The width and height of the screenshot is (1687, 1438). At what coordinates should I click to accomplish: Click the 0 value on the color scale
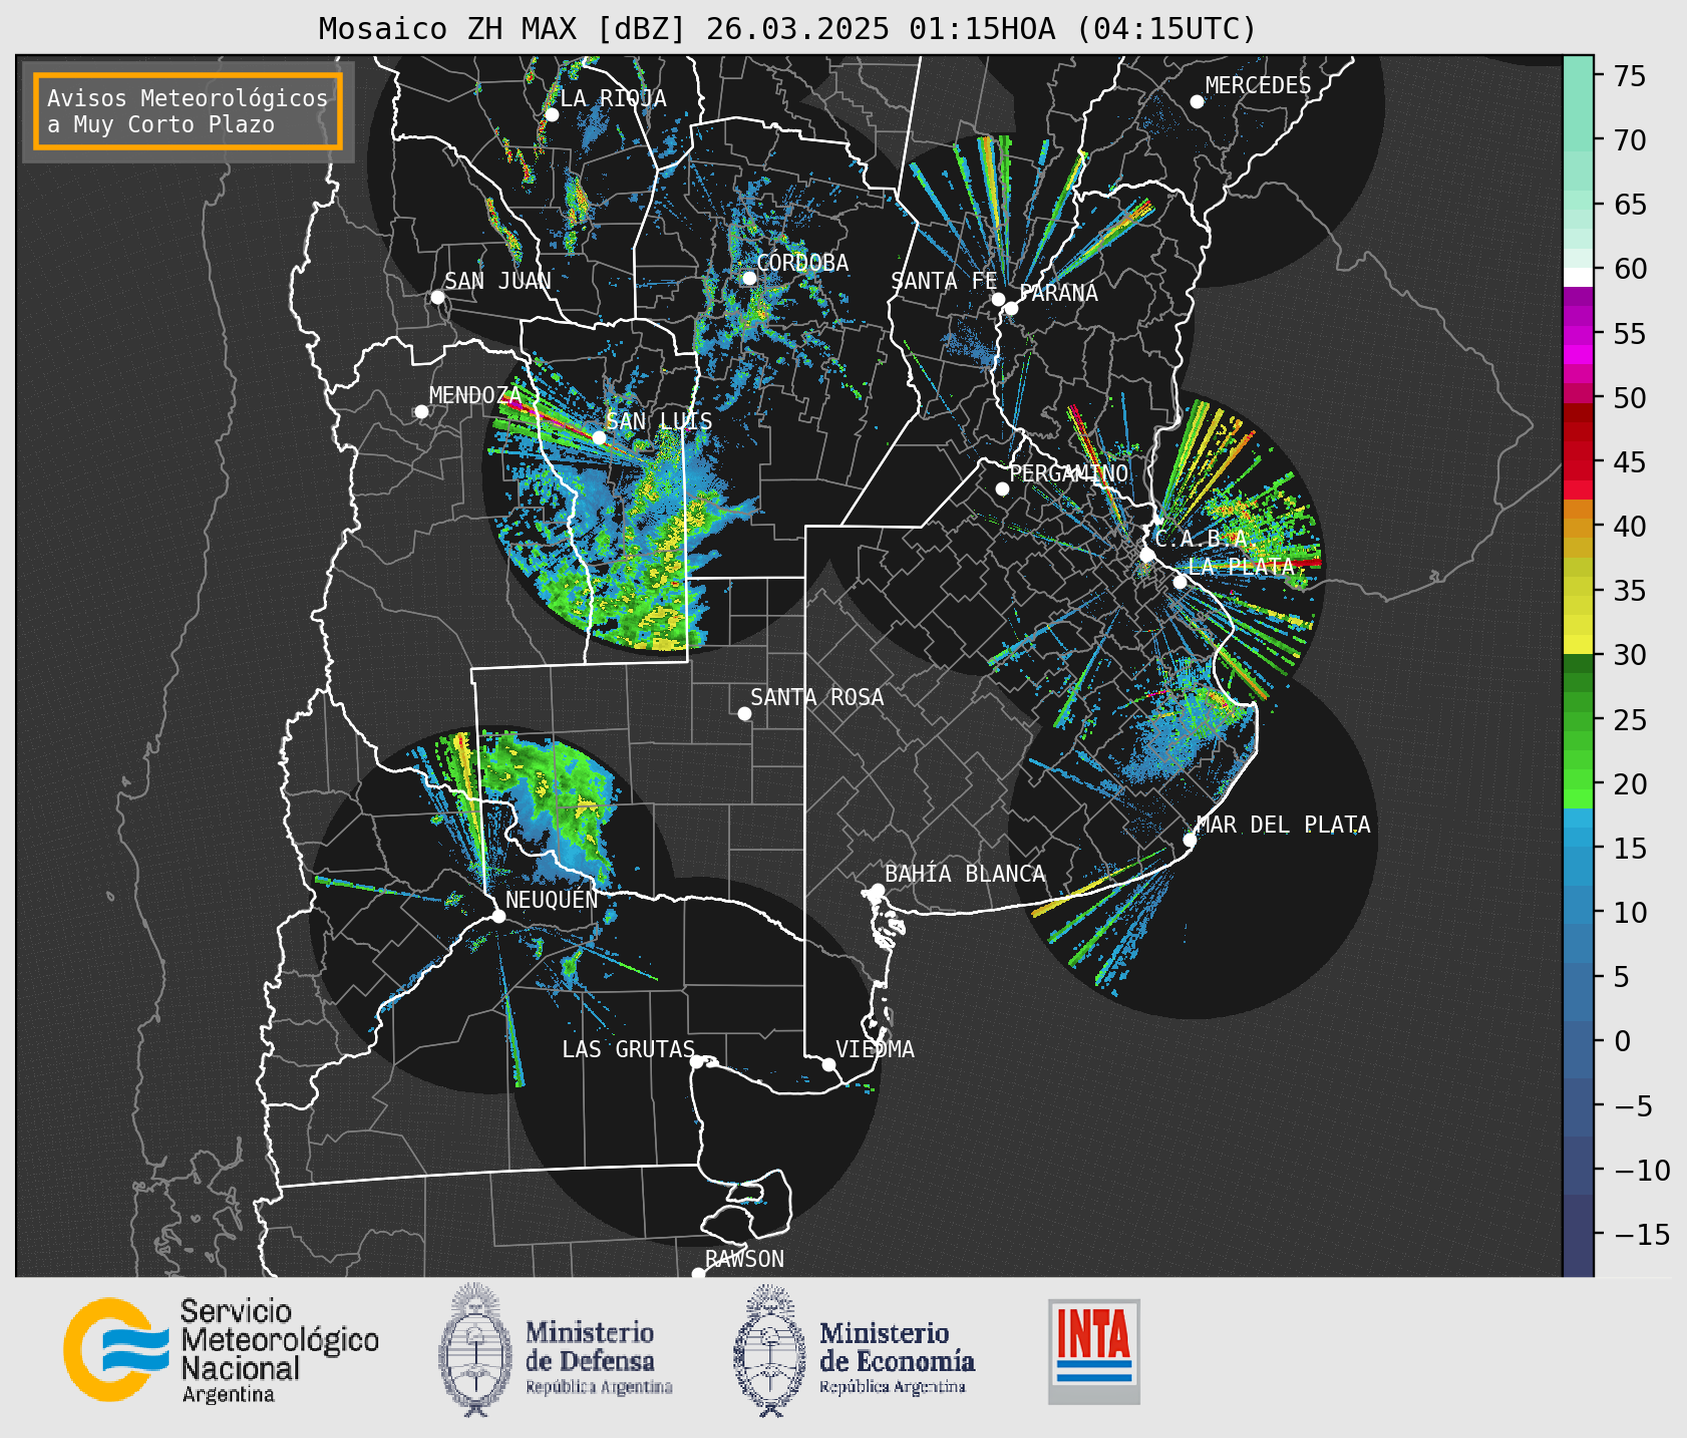1622,1041
